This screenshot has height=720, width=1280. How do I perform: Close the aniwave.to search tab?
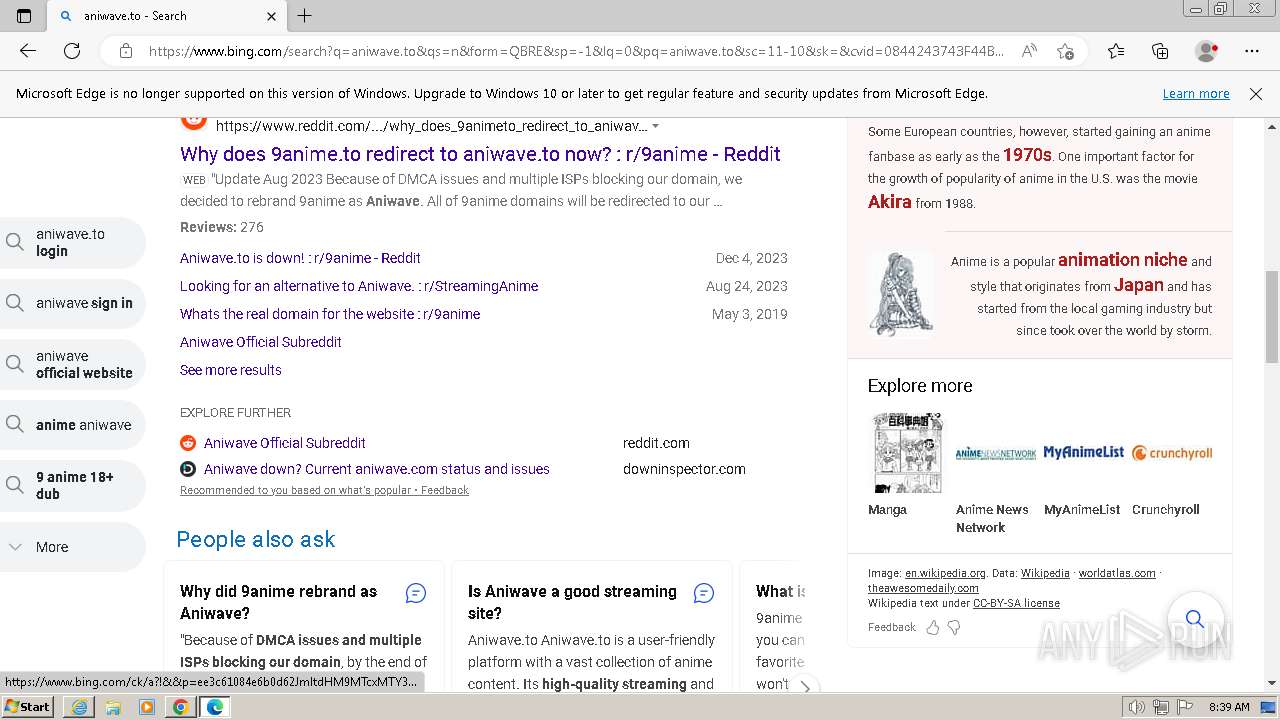tap(271, 16)
